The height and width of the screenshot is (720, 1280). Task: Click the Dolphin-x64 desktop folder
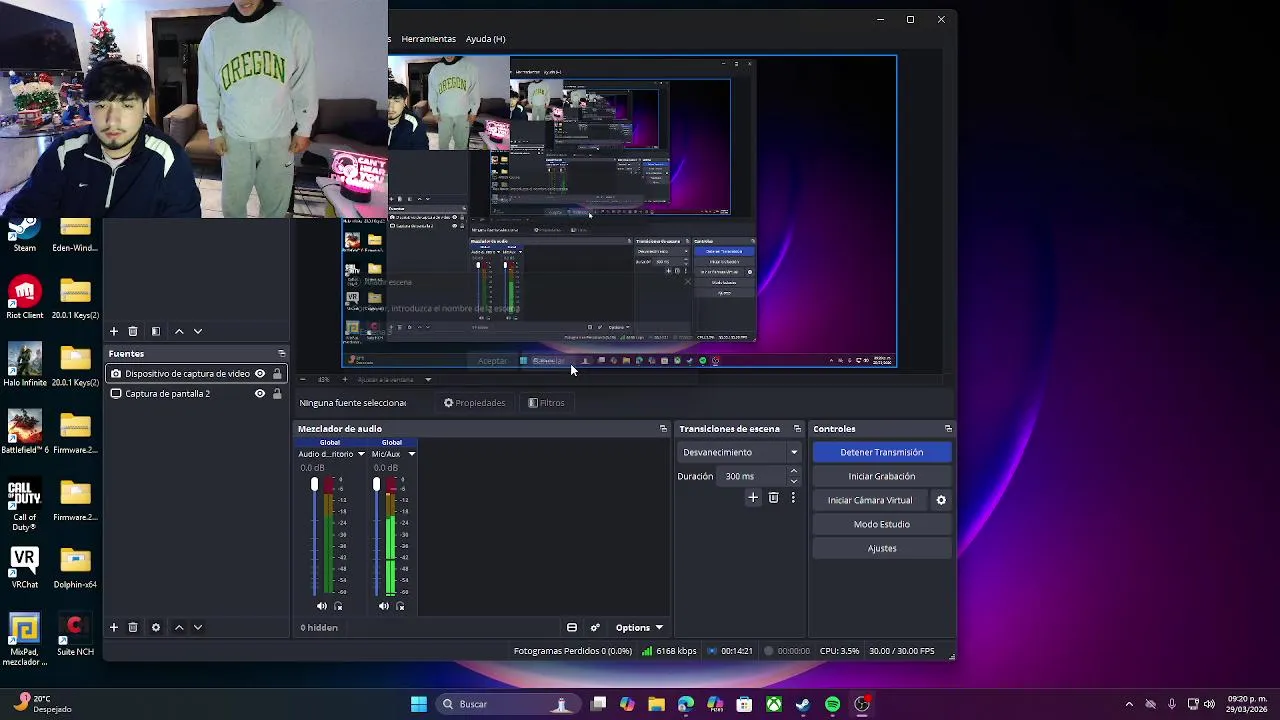[75, 568]
